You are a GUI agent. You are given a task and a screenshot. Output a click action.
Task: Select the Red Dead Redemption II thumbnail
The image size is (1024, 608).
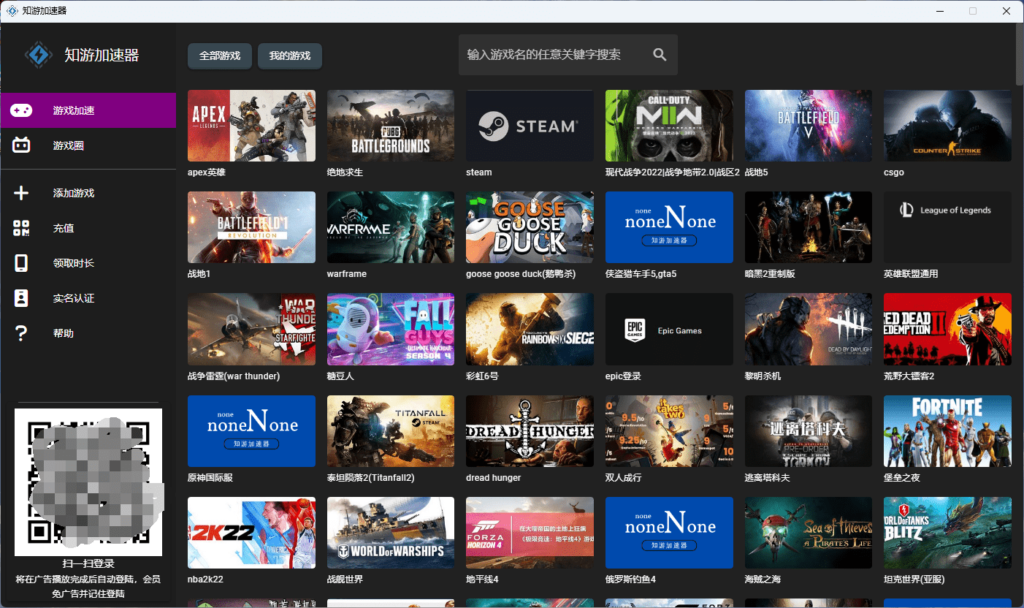(948, 329)
